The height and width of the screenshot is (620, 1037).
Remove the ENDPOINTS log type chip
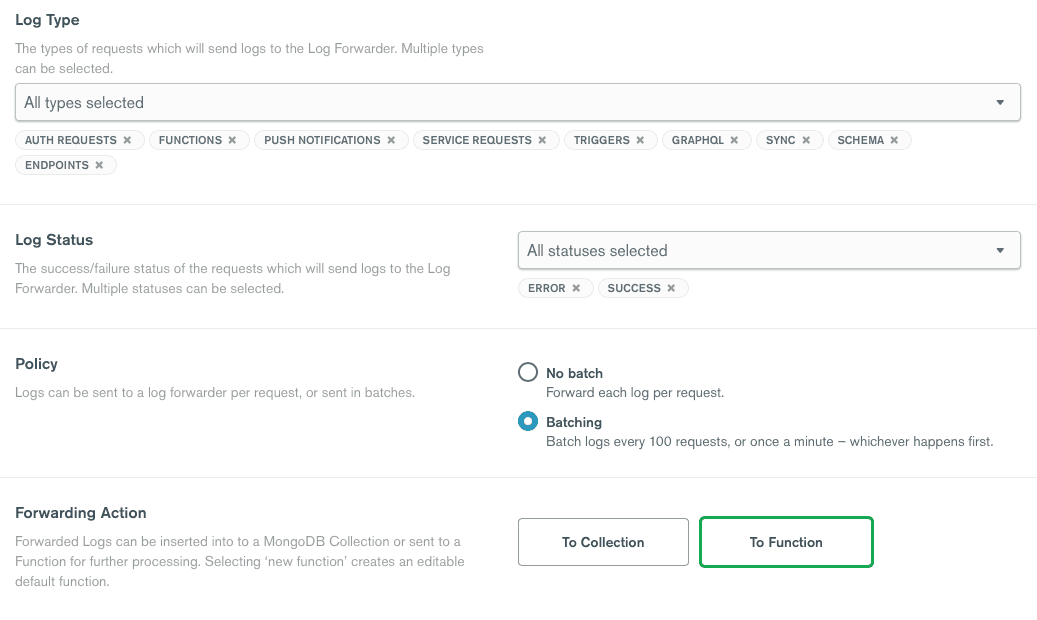click(99, 165)
